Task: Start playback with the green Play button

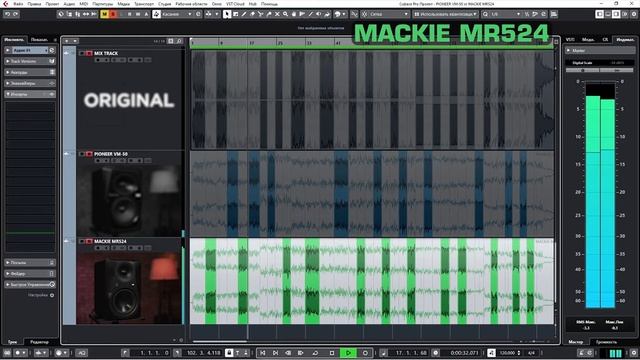Action: point(348,353)
